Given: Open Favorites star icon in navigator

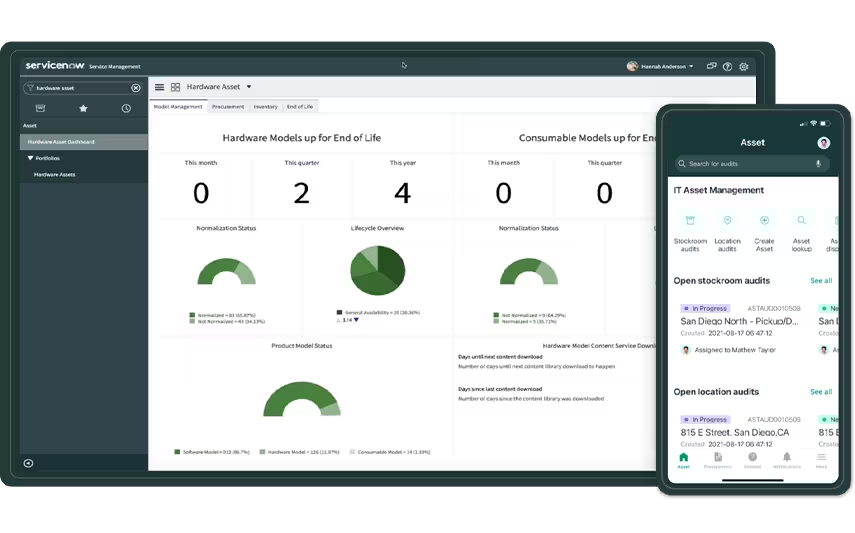Looking at the screenshot, I should [x=83, y=108].
